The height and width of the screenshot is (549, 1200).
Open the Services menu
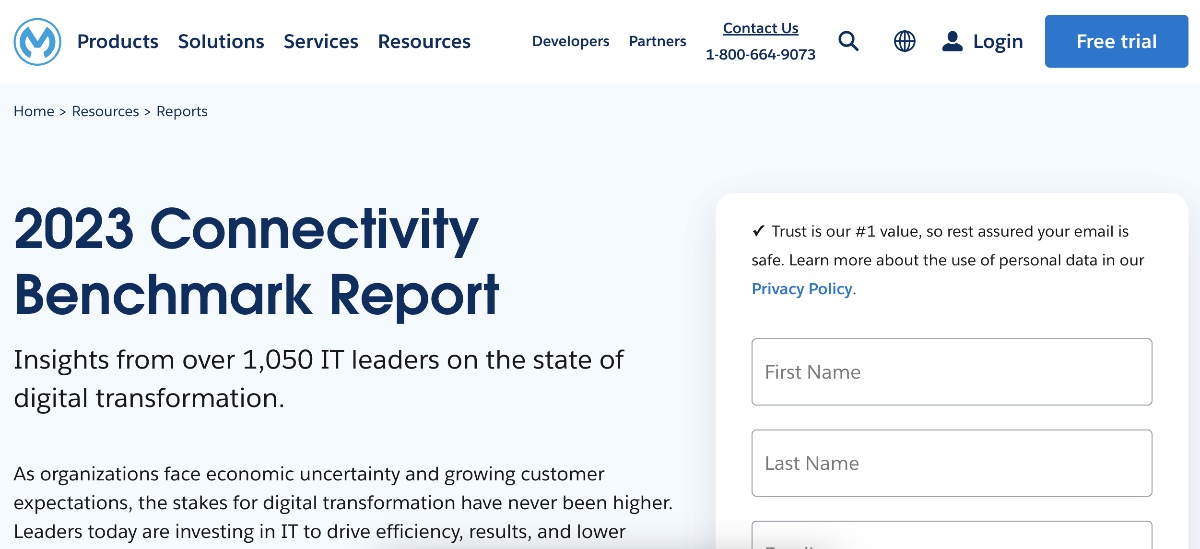(321, 41)
